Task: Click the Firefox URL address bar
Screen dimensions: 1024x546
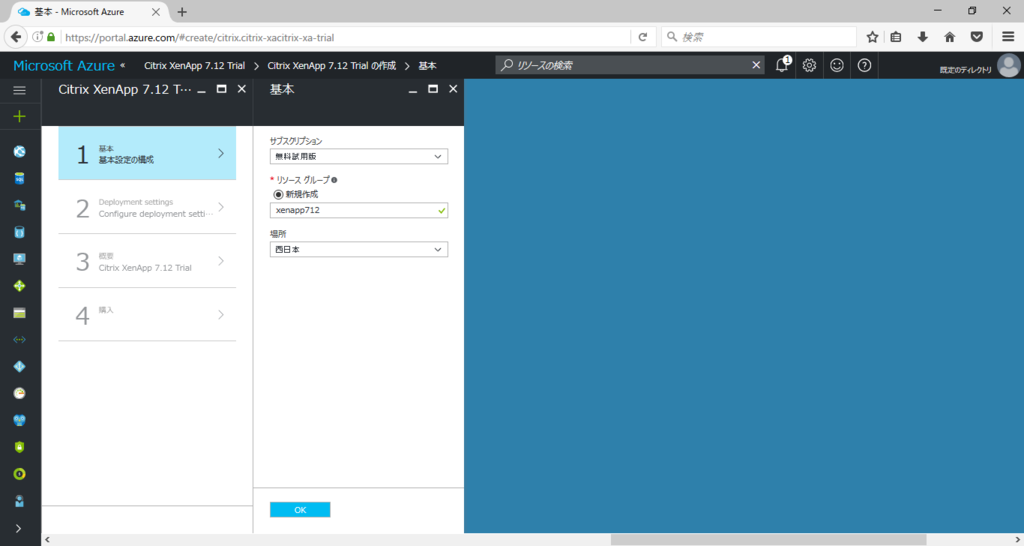Action: [x=346, y=37]
